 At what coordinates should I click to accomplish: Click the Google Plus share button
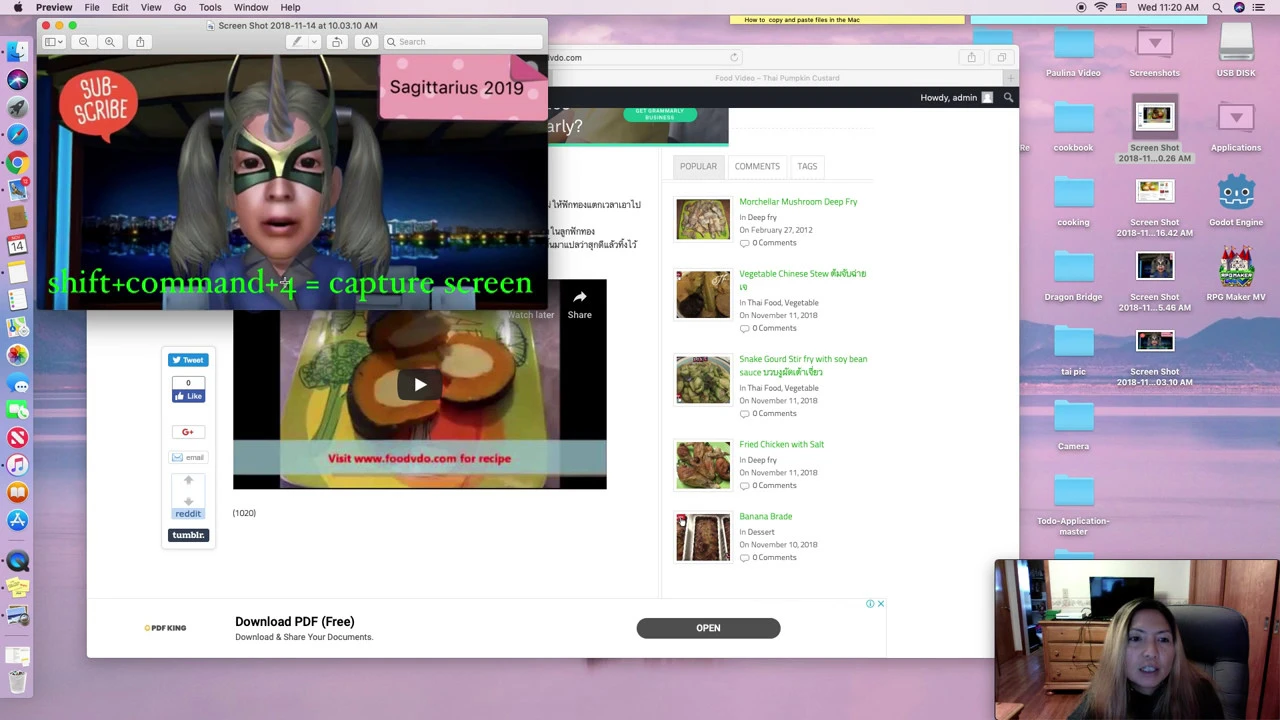pyautogui.click(x=188, y=432)
